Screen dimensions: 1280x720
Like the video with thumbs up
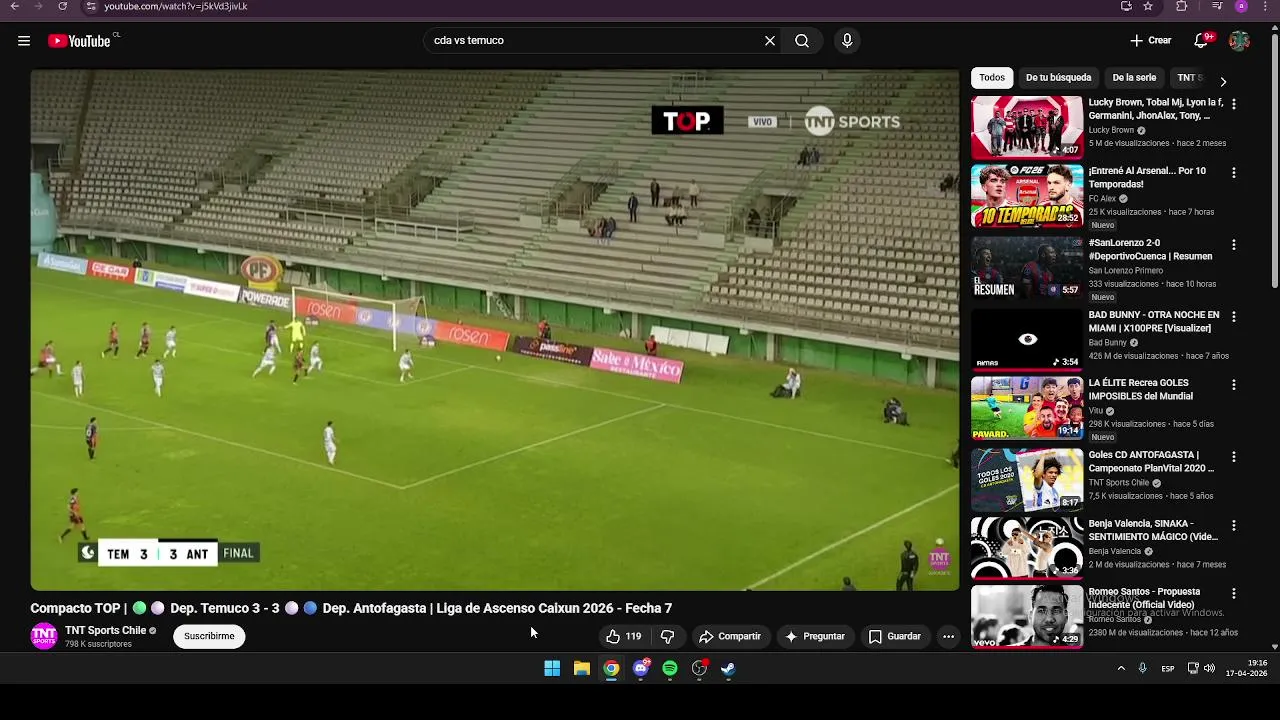click(x=623, y=636)
